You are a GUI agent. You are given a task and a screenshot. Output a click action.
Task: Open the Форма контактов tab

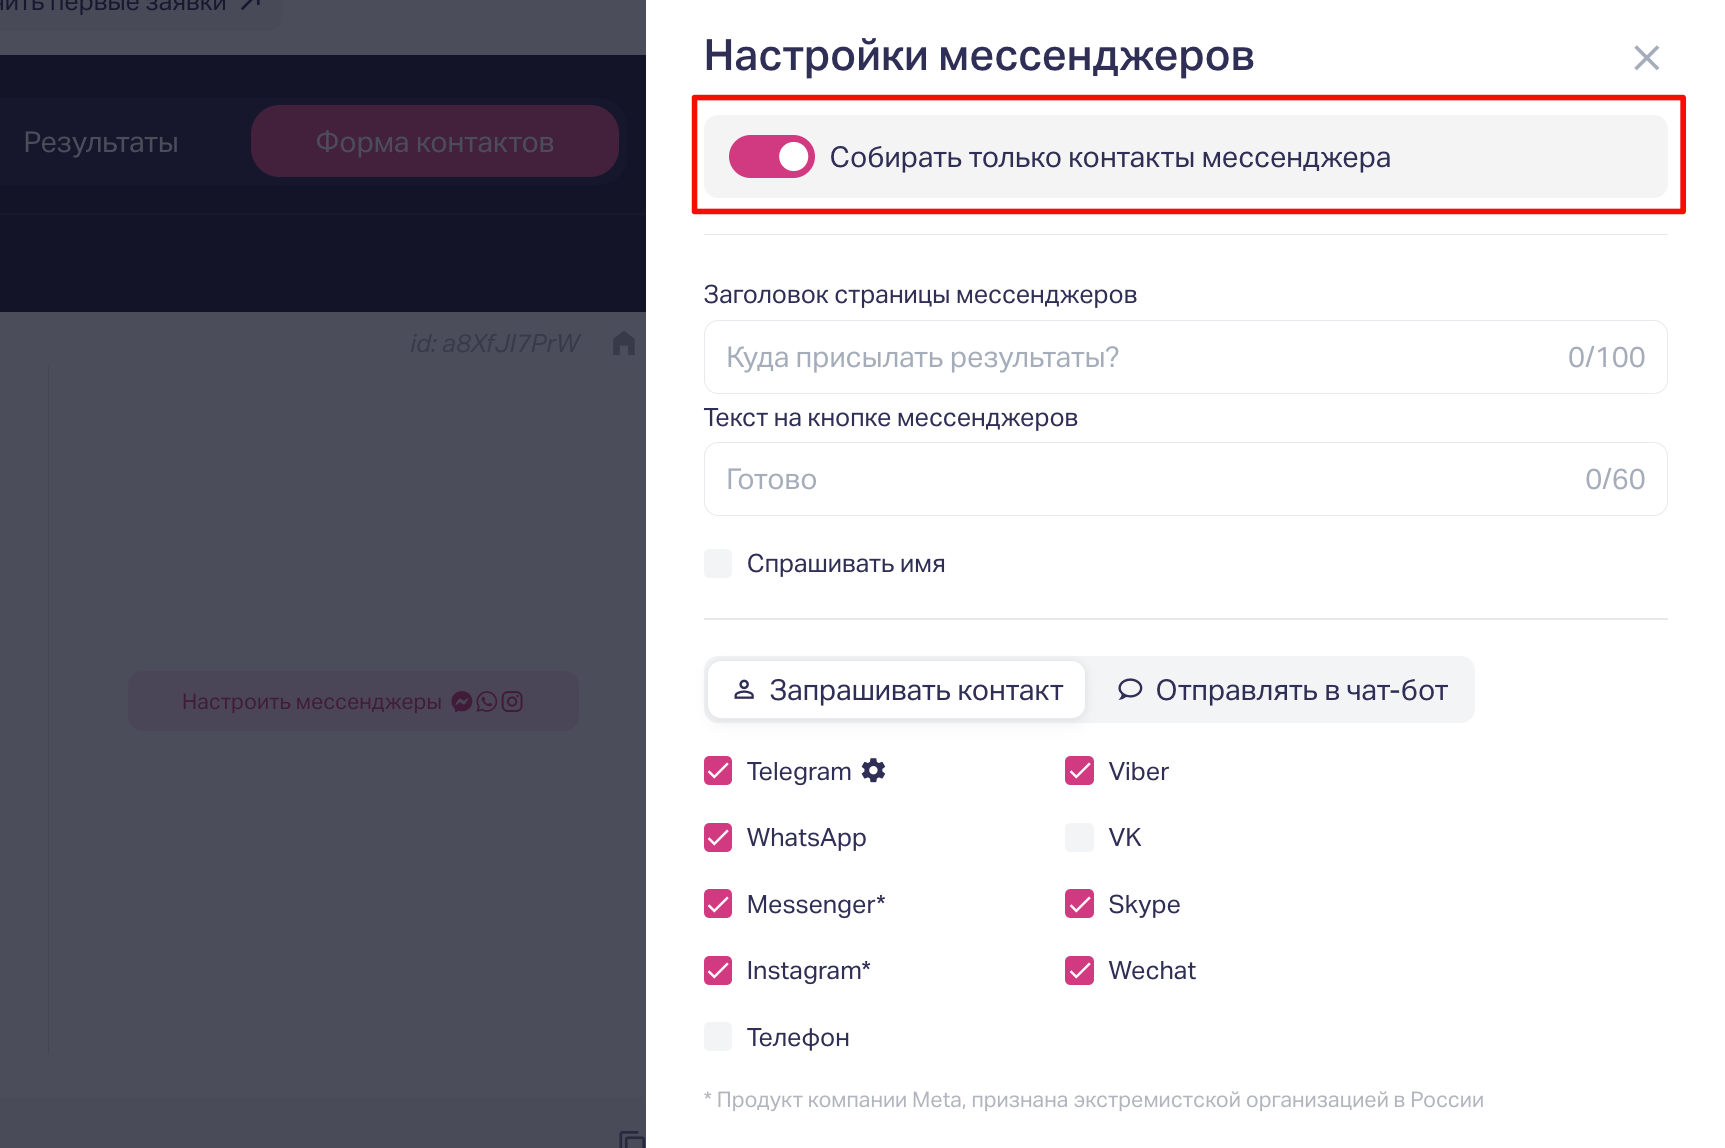point(435,142)
